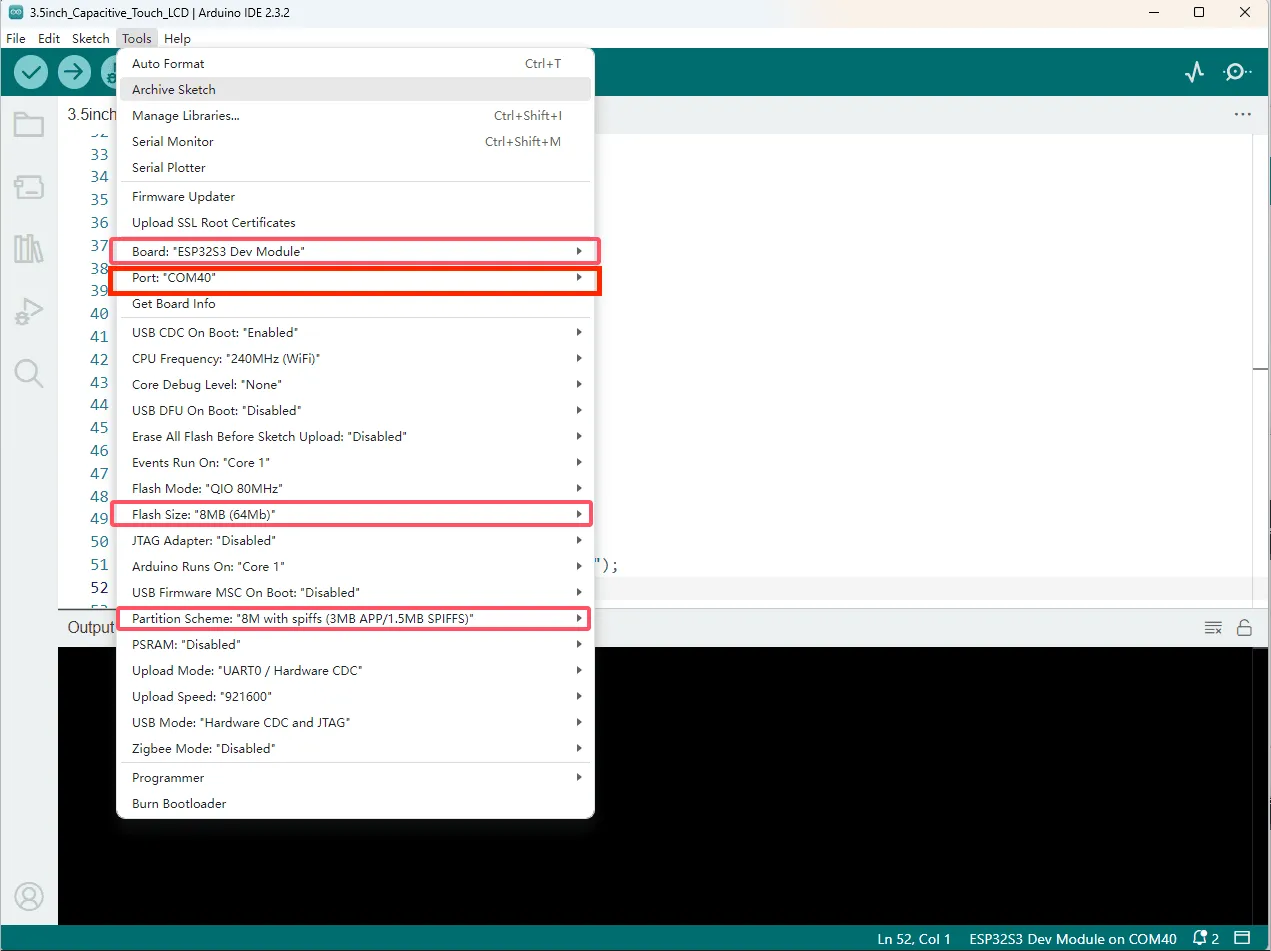Open the Sketchbook folder sidebar icon
This screenshot has height=951, width=1271.
pyautogui.click(x=29, y=125)
